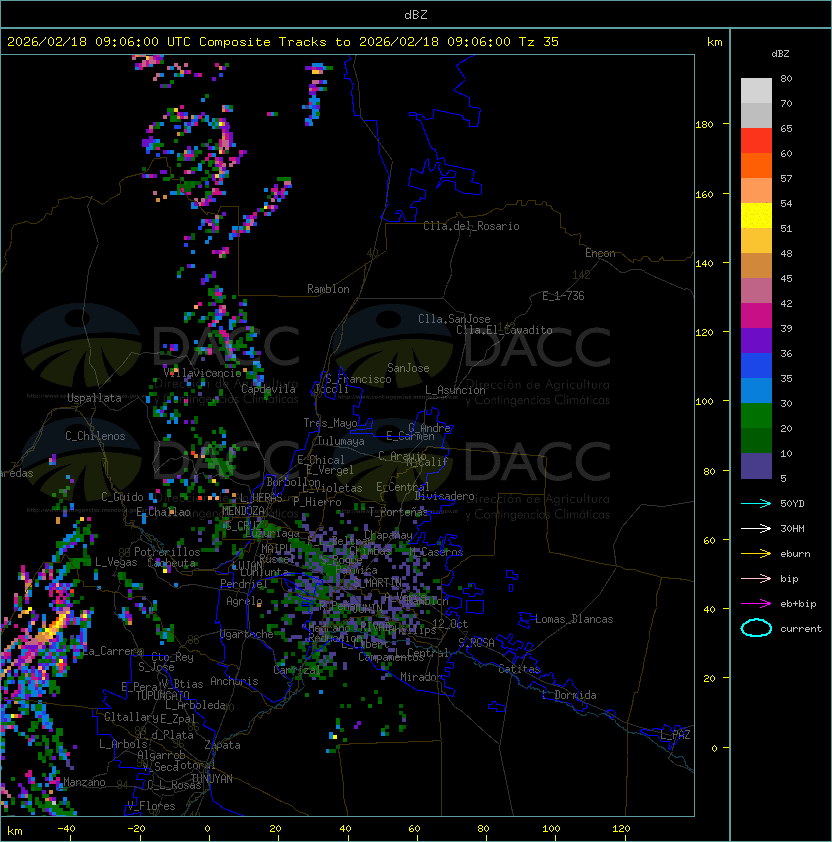Click the 'Manzano' place label
Viewport: 832px width, 842px height.
tap(84, 782)
